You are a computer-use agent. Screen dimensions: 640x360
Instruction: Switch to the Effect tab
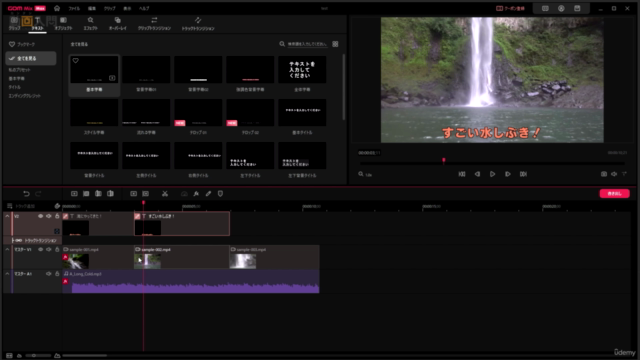point(91,23)
